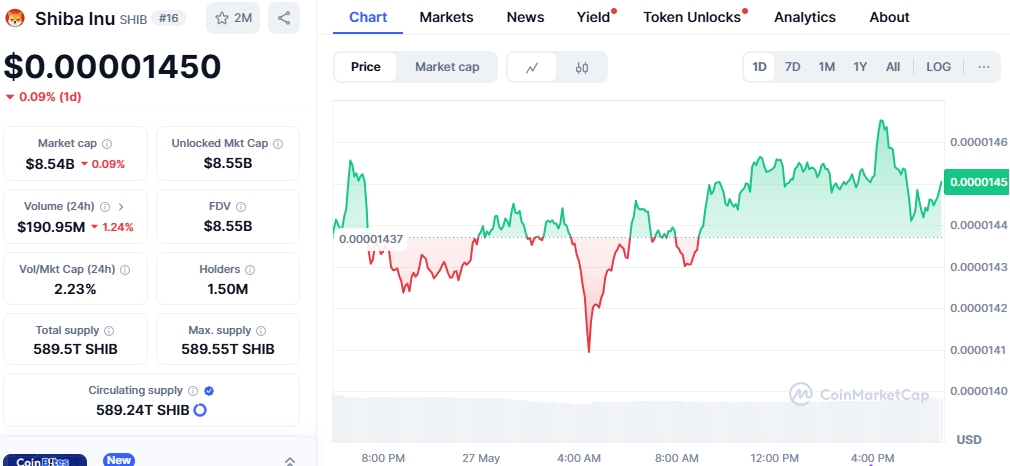The image size is (1010, 466).
Task: Click the 589.5T SHIB total supply value
Action: point(75,350)
